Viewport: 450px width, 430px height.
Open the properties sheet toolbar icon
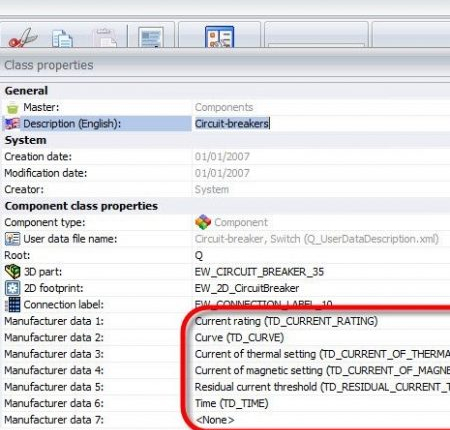pos(151,37)
